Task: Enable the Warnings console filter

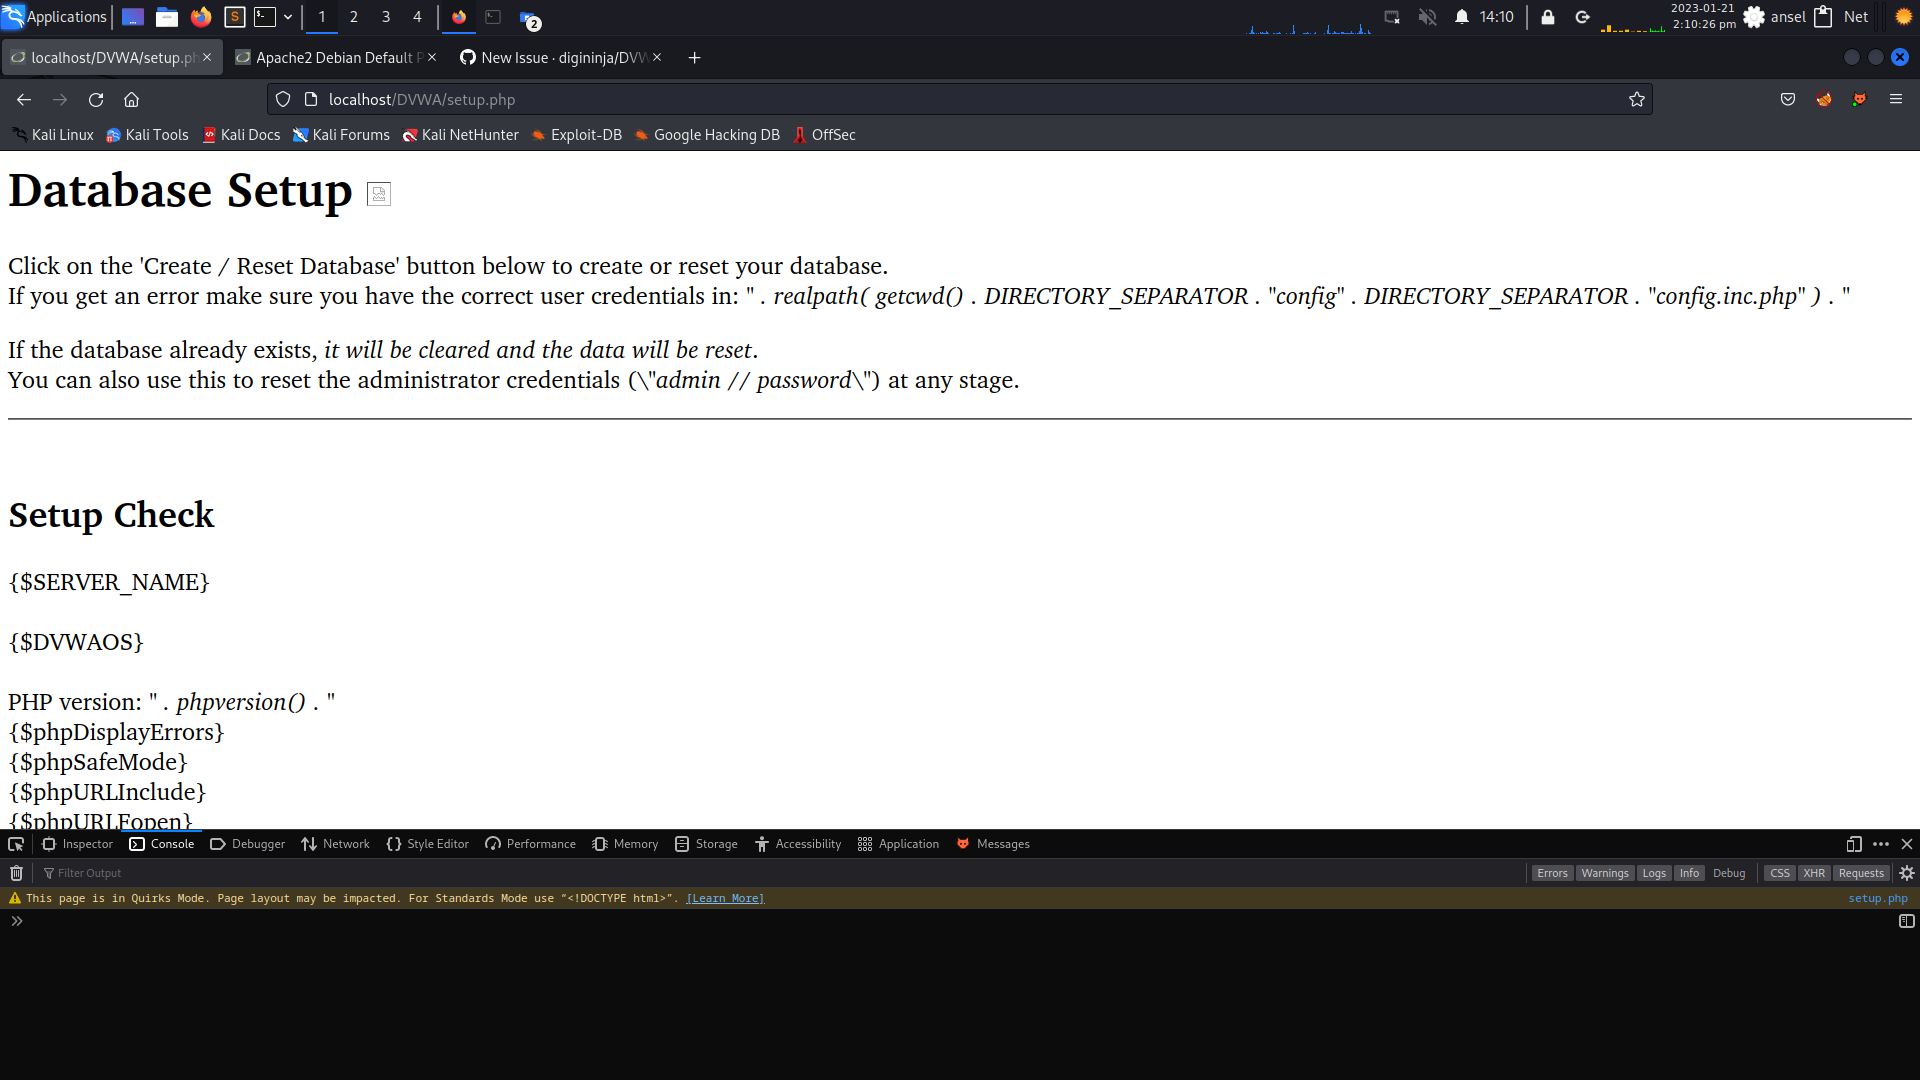Action: 1604,872
